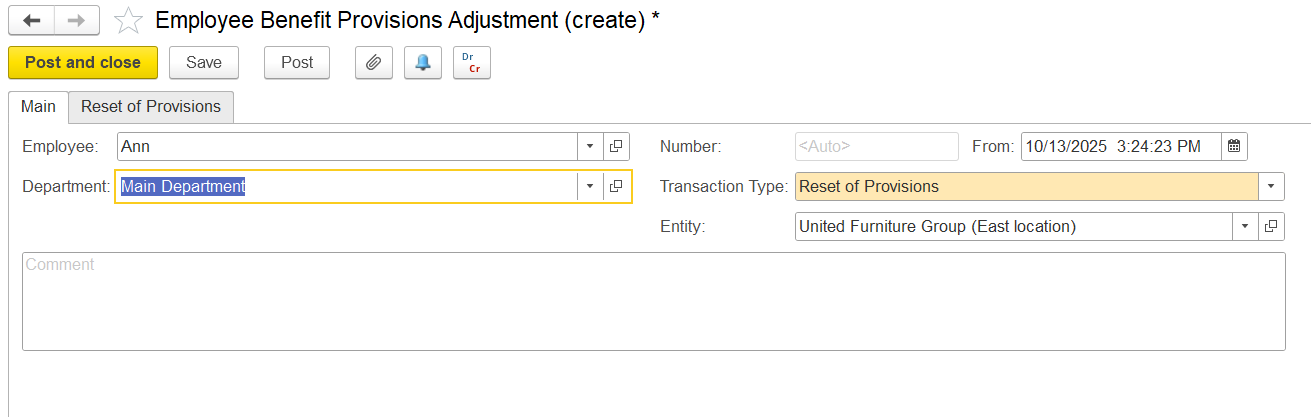1311x417 pixels.
Task: Expand the Employee dropdown list
Action: [x=590, y=146]
